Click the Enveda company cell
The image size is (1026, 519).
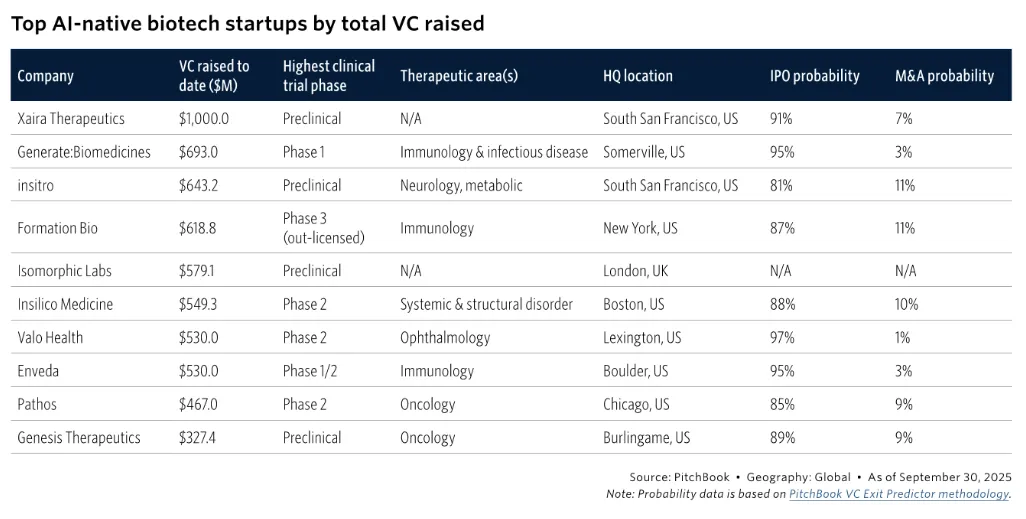[38, 371]
